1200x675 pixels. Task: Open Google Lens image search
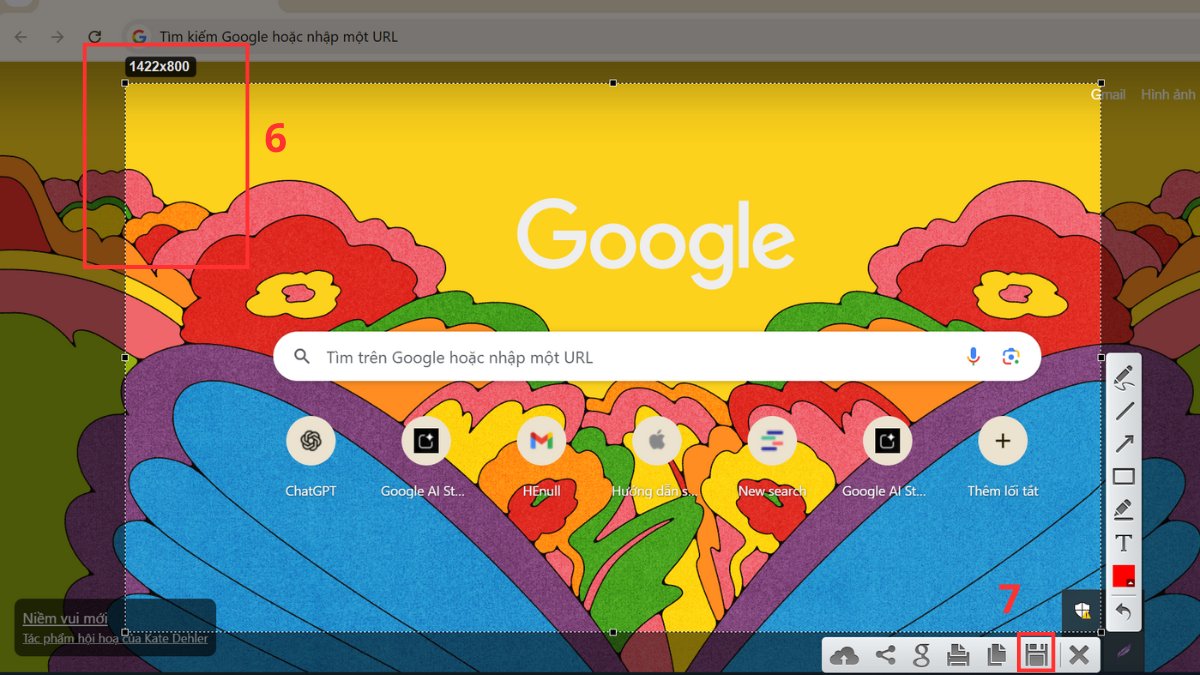tap(1011, 357)
